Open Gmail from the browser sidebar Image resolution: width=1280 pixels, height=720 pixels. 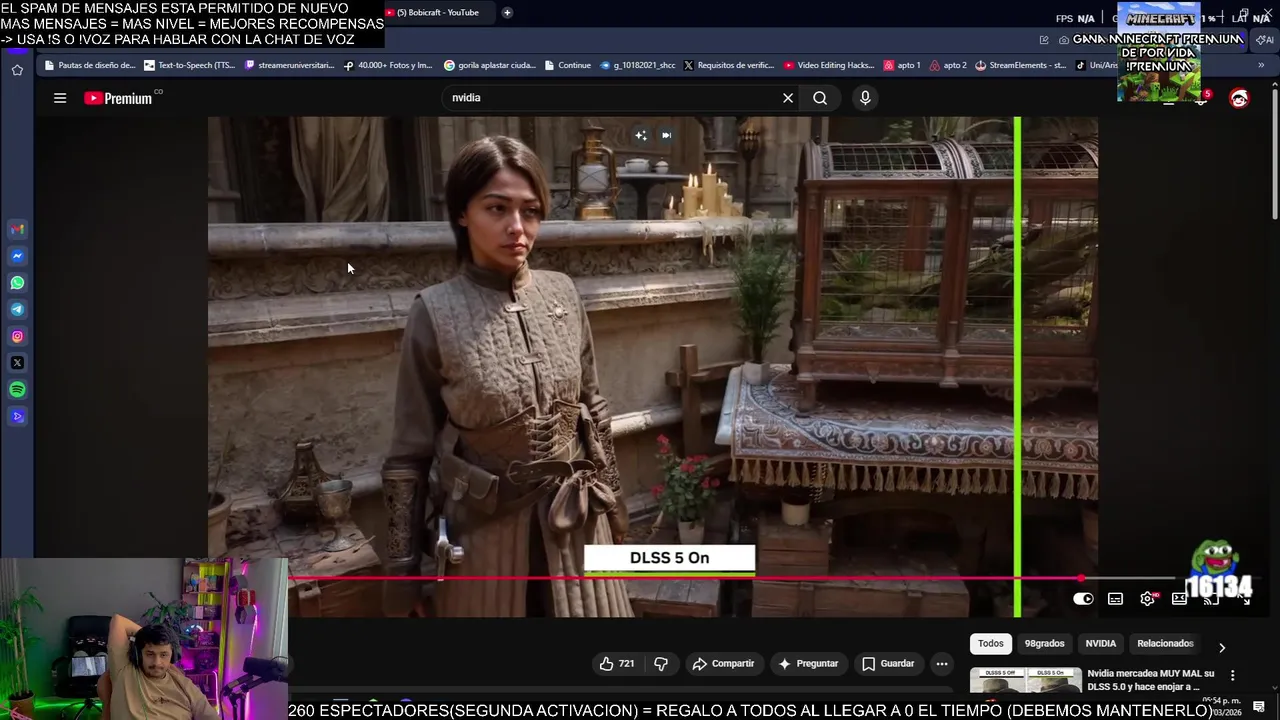coord(17,229)
